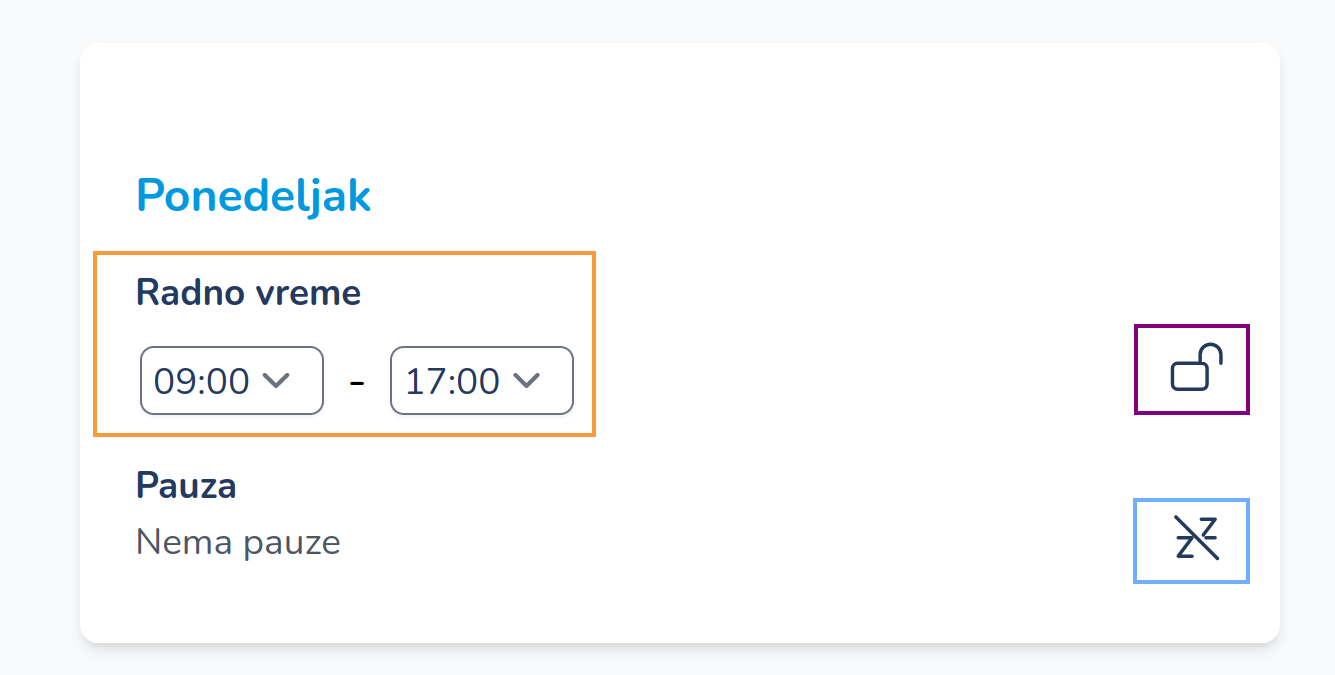Image resolution: width=1335 pixels, height=675 pixels.
Task: Click the dash between the time selectors
Action: 357,381
